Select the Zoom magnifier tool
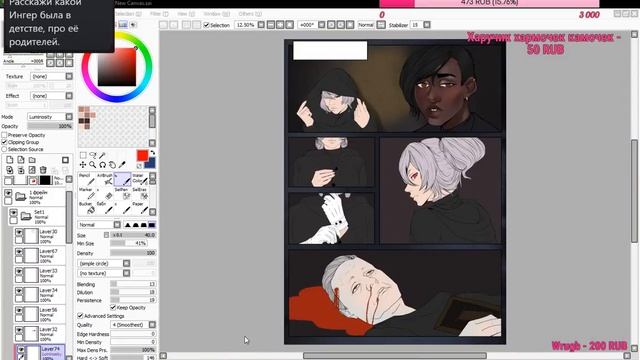Image resolution: width=640 pixels, height=360 pixels. click(x=93, y=164)
